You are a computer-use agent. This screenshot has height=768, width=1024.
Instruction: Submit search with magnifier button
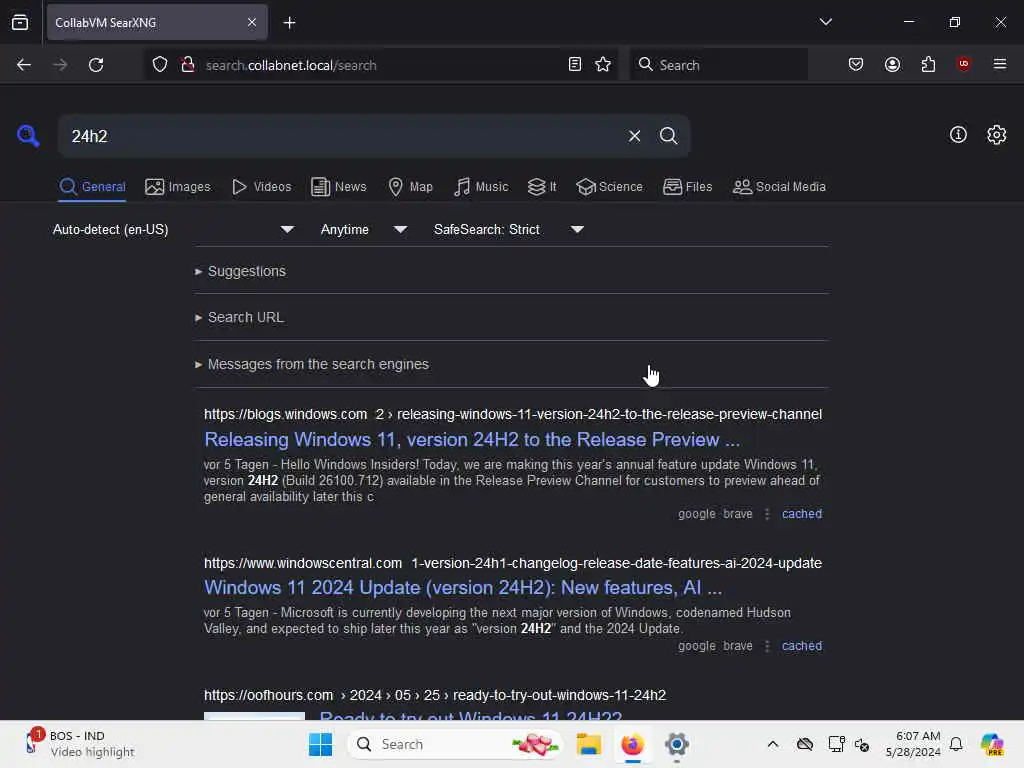pos(668,136)
